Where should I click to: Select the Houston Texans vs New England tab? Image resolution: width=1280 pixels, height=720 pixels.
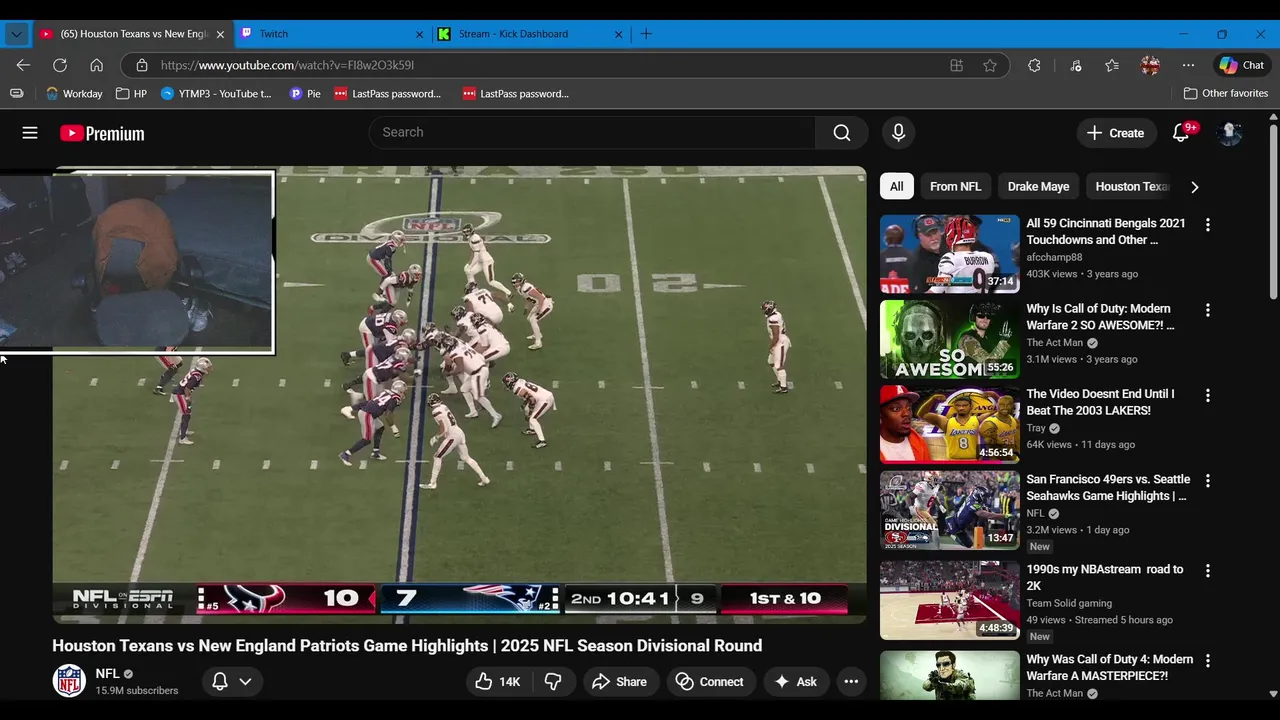point(132,34)
